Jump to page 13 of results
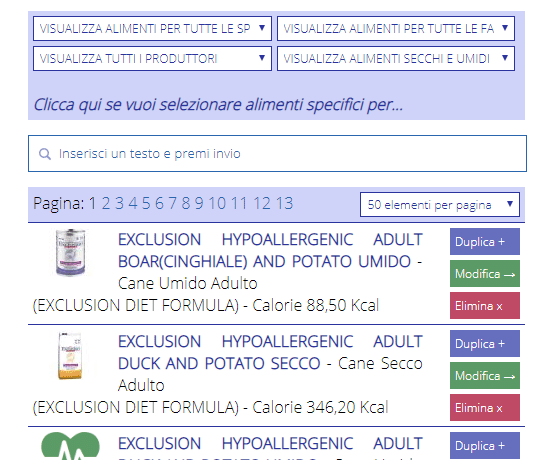Viewport: 550px width, 460px height. [x=284, y=204]
